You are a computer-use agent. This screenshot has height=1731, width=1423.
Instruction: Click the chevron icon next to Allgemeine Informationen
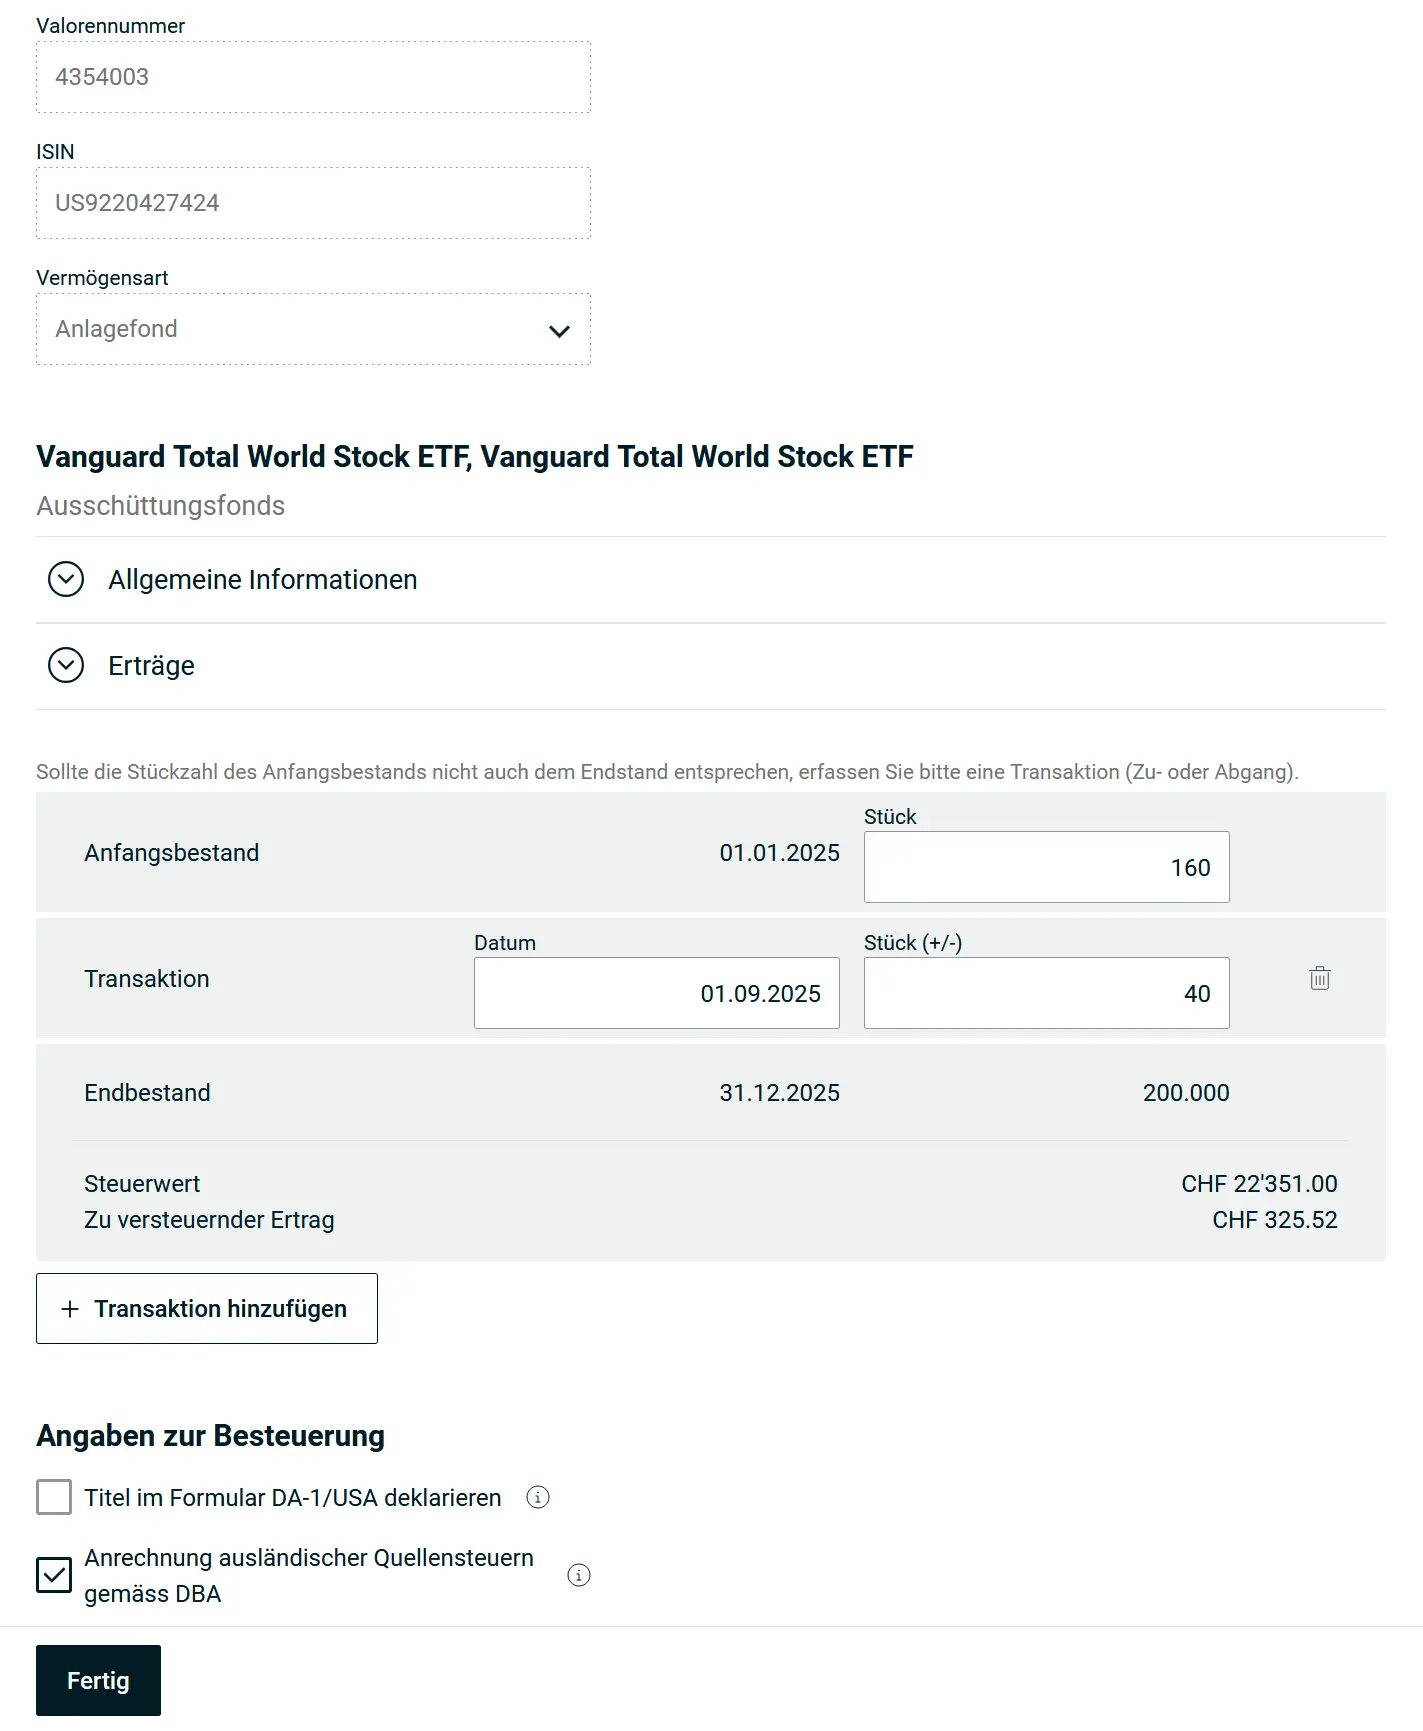point(65,579)
